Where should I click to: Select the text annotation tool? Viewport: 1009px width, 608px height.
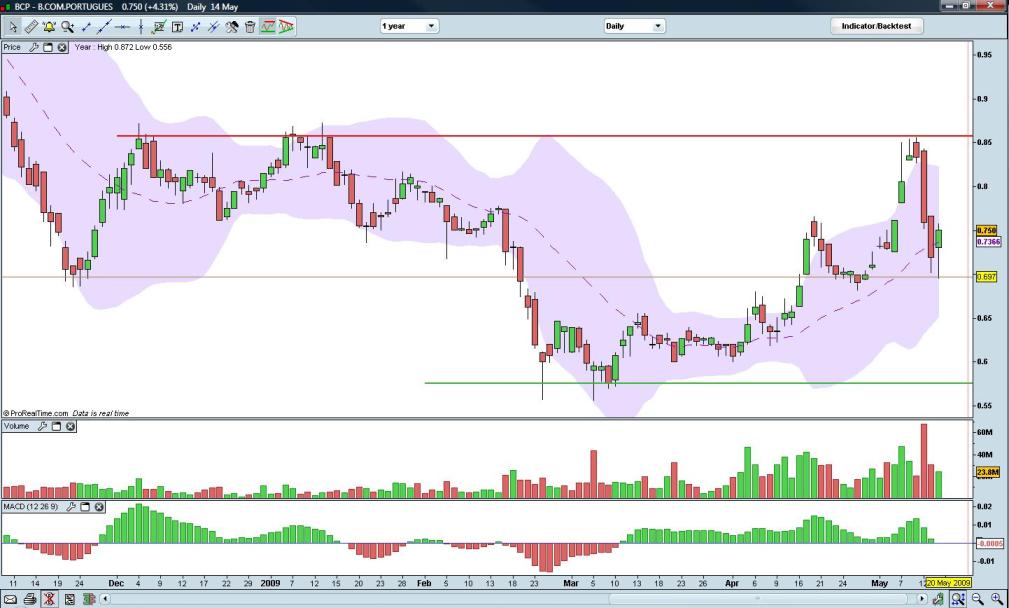pos(177,26)
